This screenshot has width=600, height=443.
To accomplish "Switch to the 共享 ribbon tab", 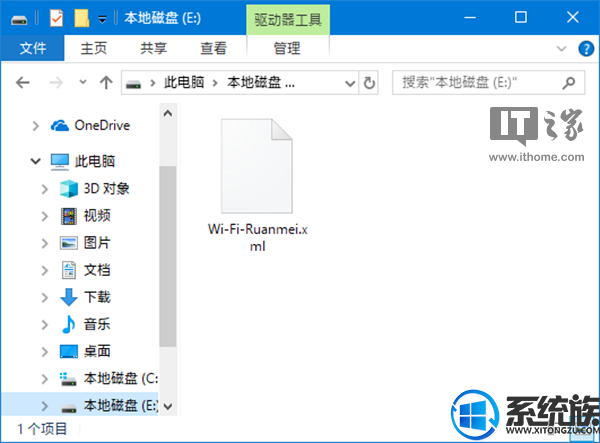I will pyautogui.click(x=153, y=48).
